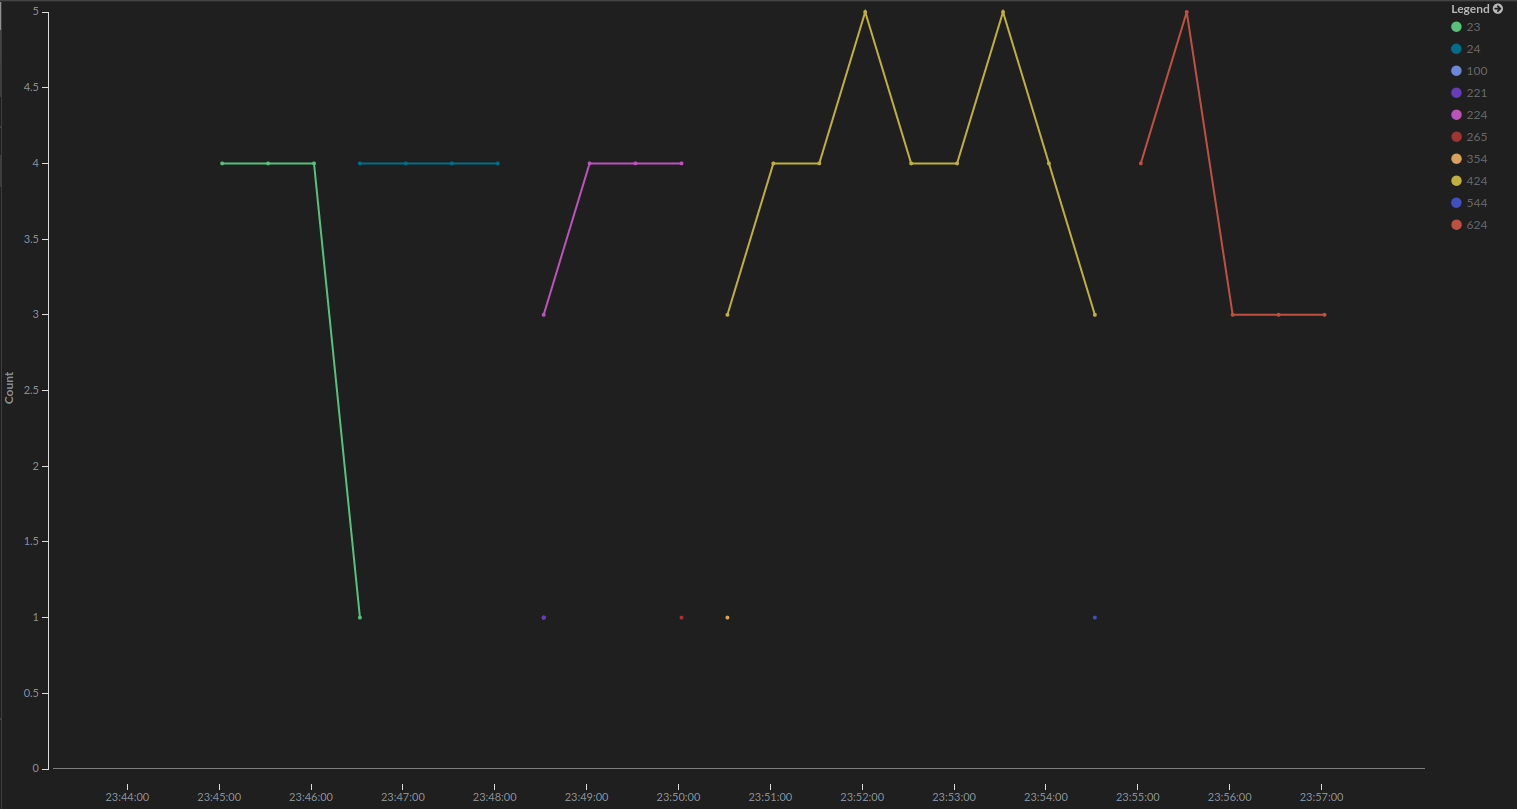This screenshot has width=1517, height=809.
Task: Toggle series 23 in the legend
Action: (x=1465, y=27)
